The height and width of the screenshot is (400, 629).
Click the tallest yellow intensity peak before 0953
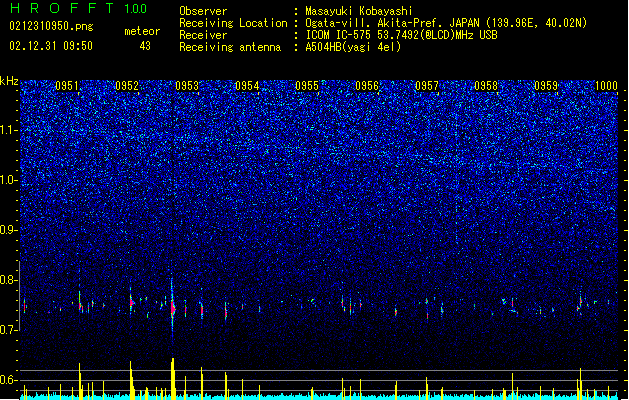tap(173, 379)
